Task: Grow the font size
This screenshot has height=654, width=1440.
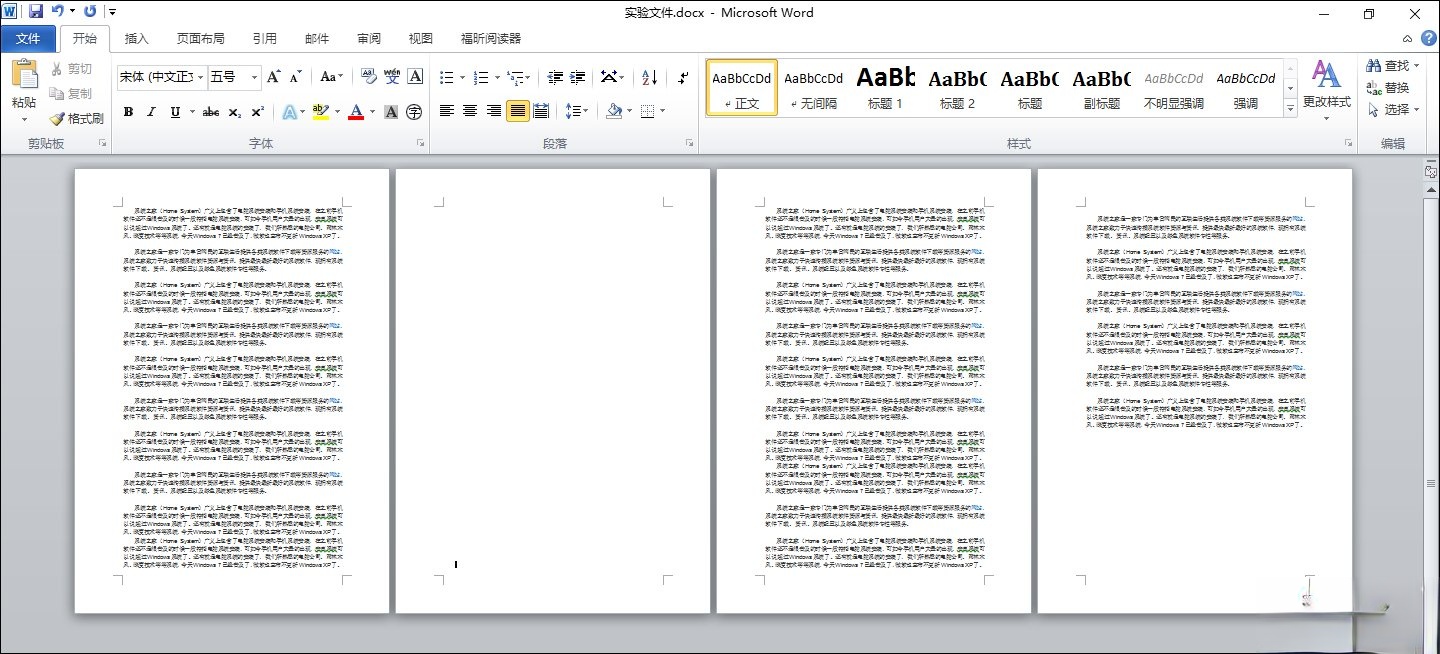Action: coord(274,77)
